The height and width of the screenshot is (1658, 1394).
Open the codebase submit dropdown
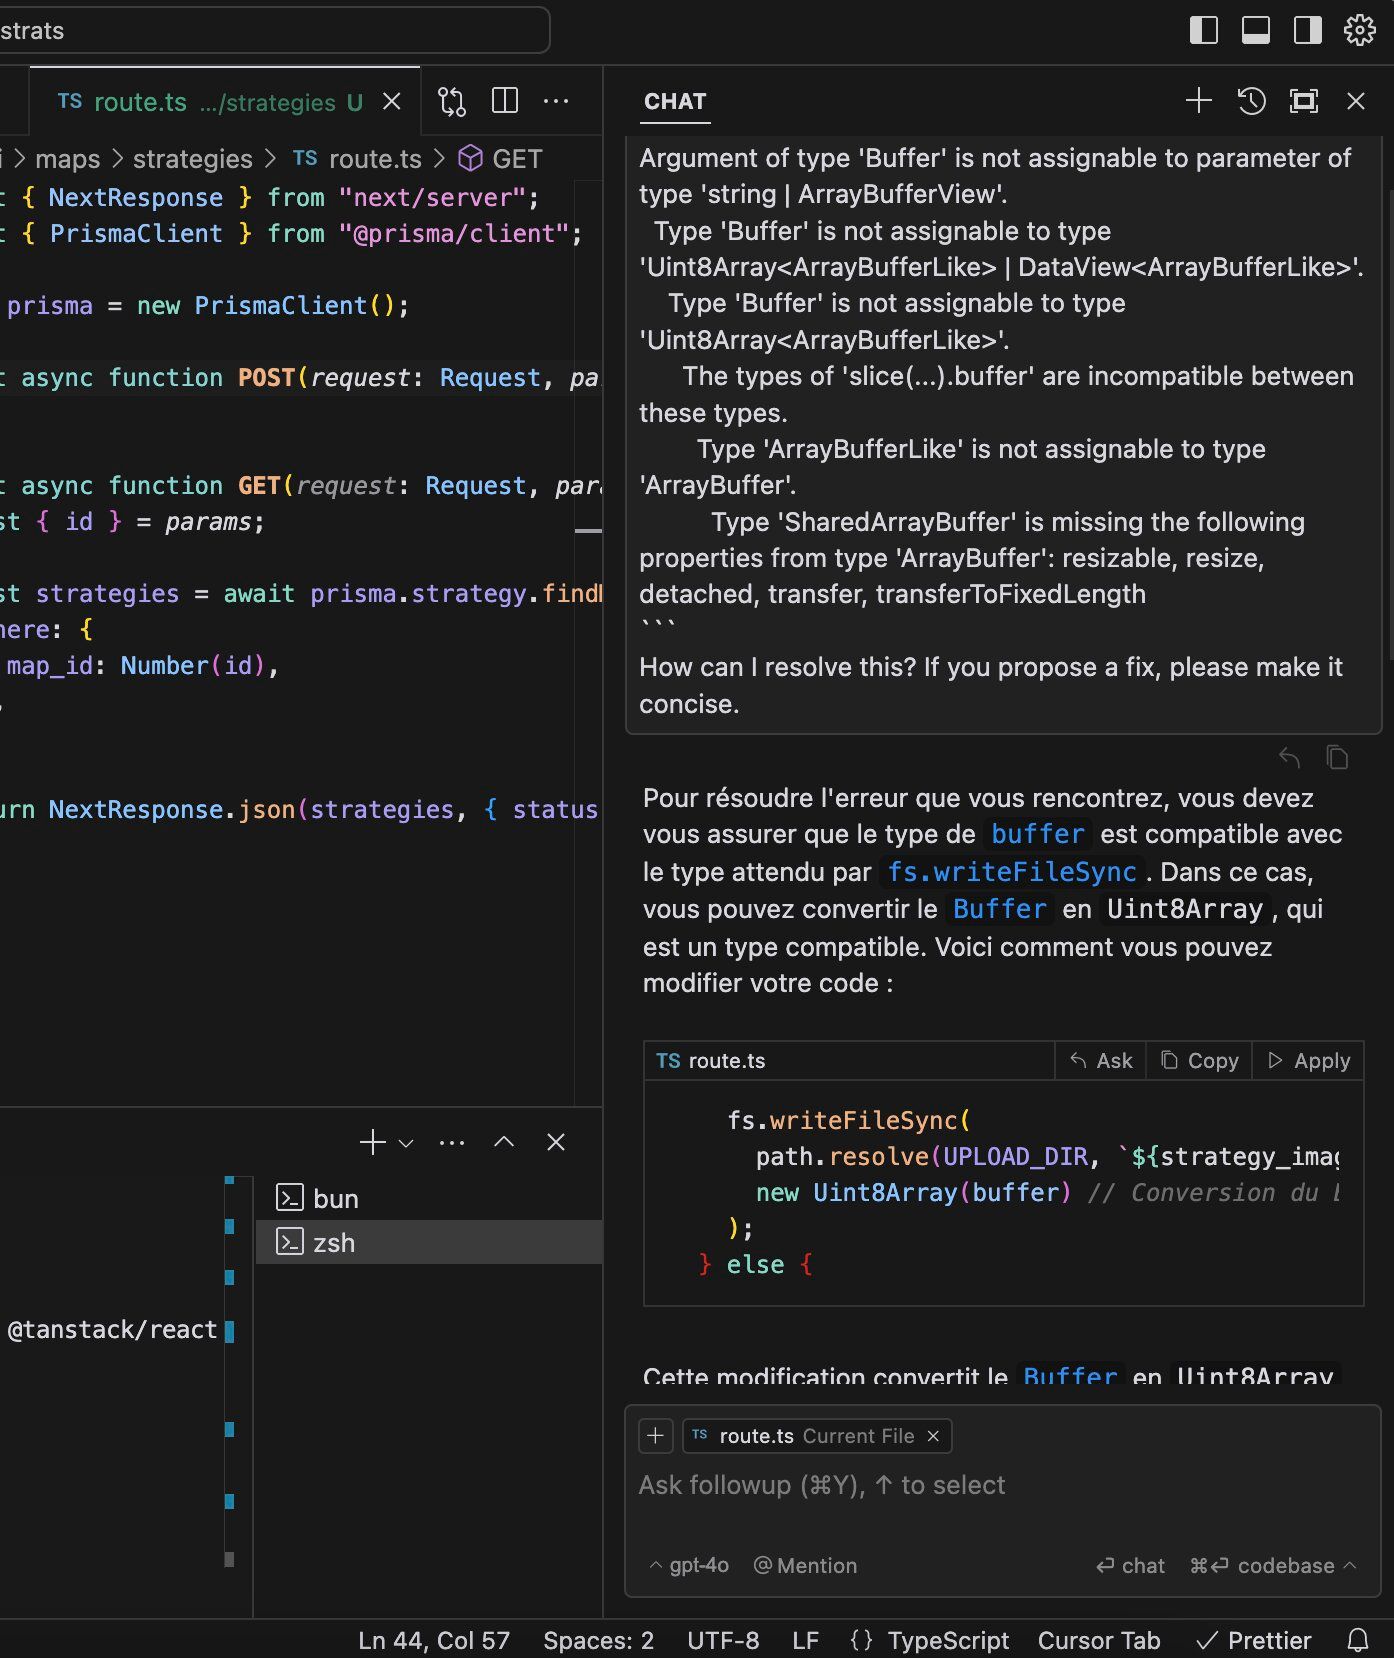coord(1350,1565)
